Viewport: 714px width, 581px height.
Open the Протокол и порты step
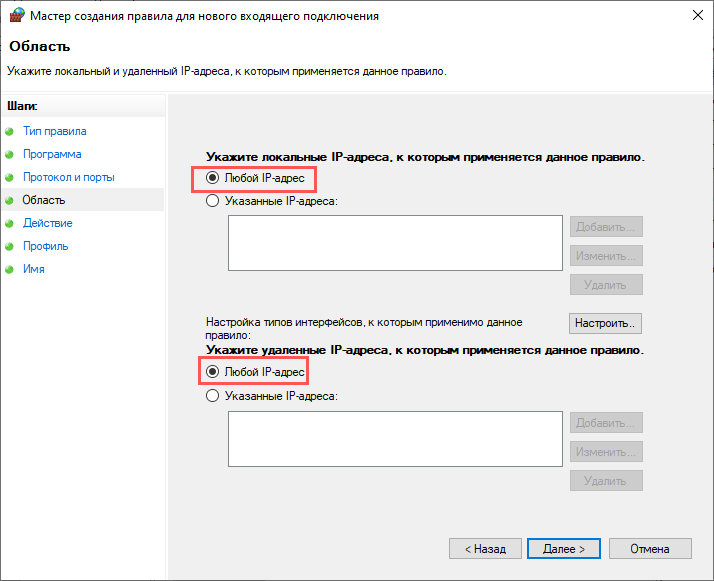pyautogui.click(x=69, y=177)
